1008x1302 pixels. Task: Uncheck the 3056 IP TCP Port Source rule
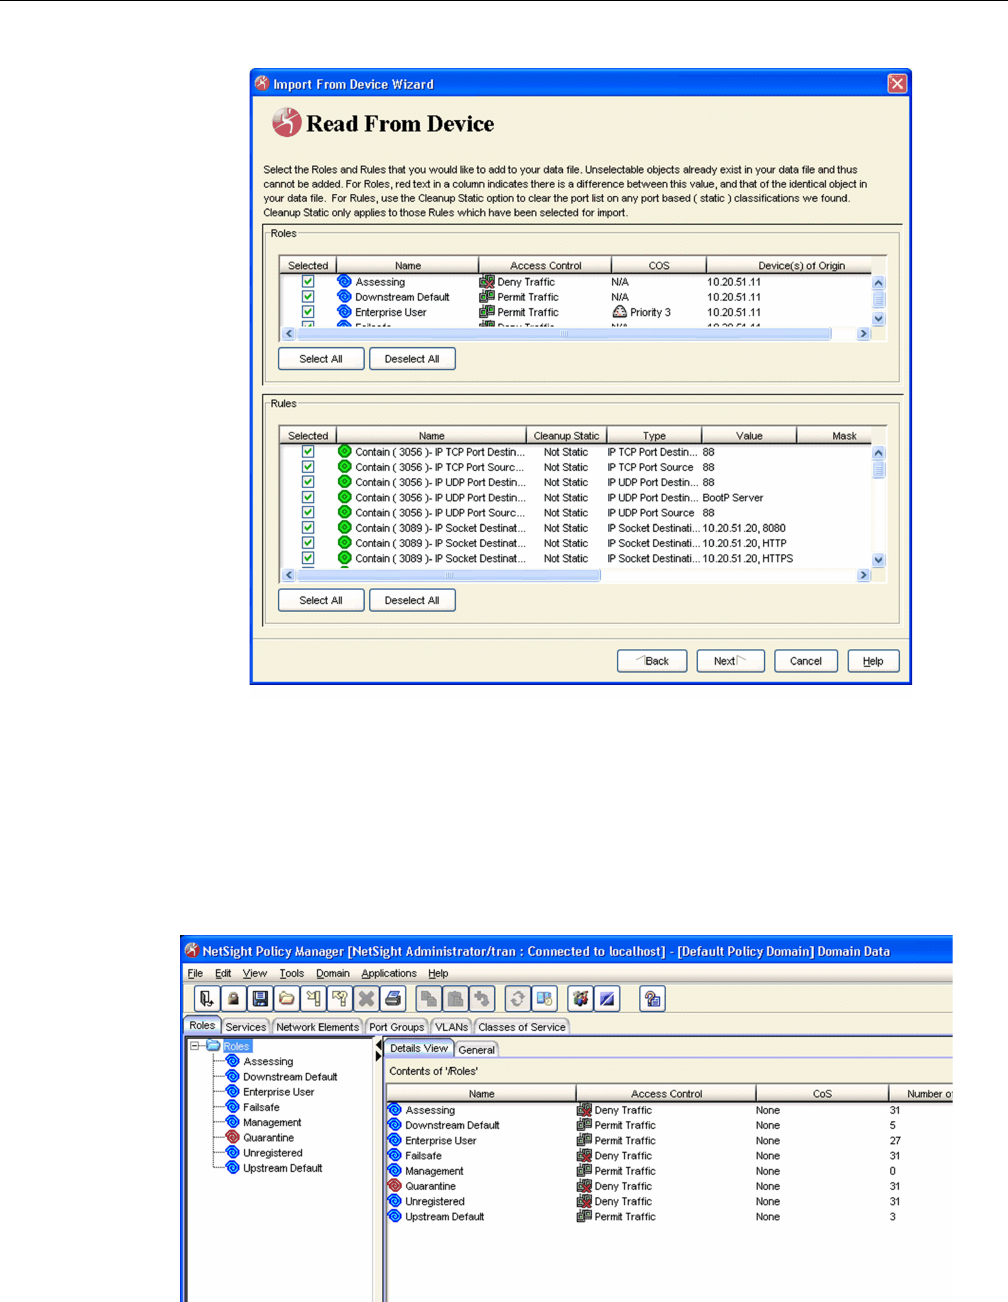[308, 467]
